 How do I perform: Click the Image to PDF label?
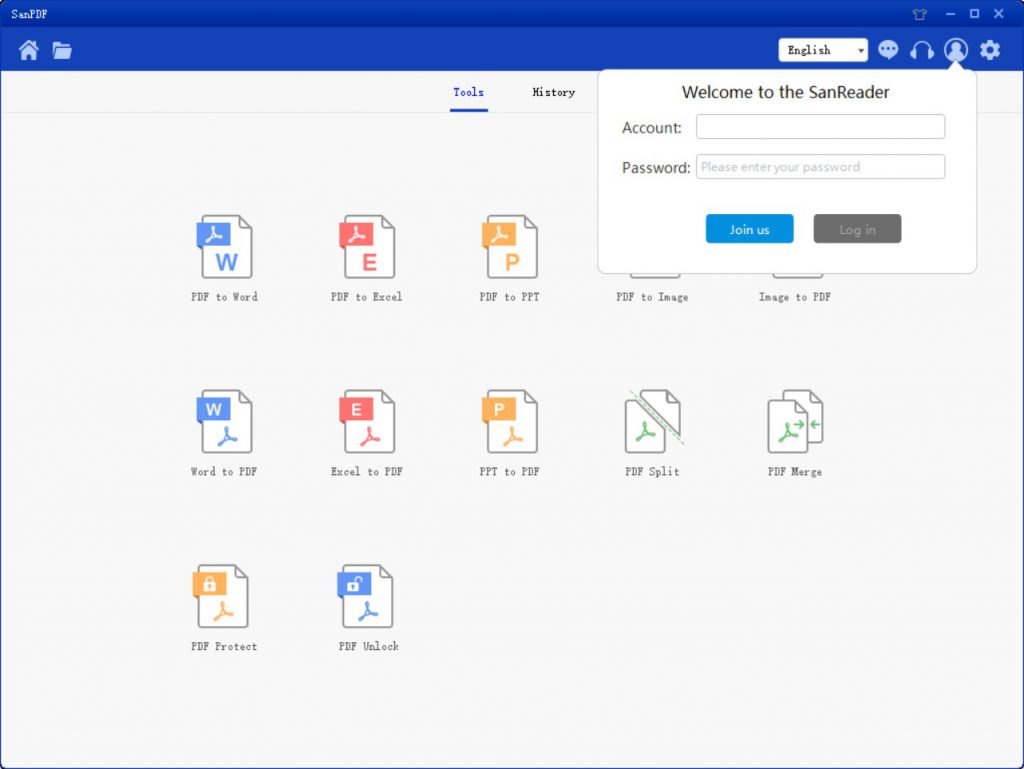tap(795, 297)
